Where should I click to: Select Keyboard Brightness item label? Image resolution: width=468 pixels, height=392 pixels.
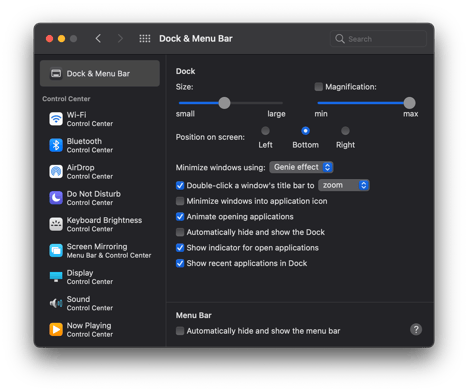[104, 220]
